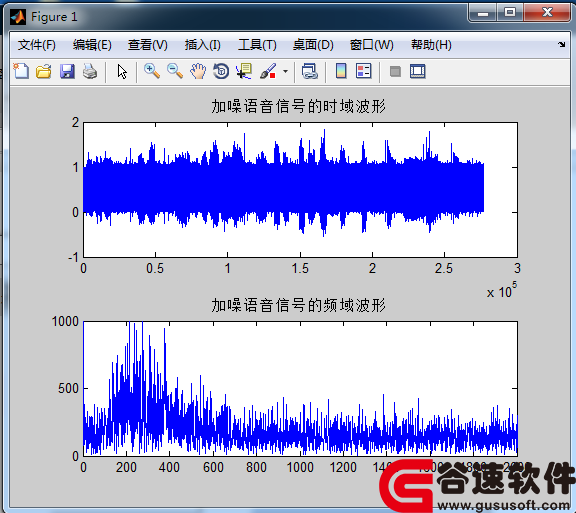The height and width of the screenshot is (513, 576).
Task: Click the Hide Plot Tools icon
Action: [x=395, y=71]
